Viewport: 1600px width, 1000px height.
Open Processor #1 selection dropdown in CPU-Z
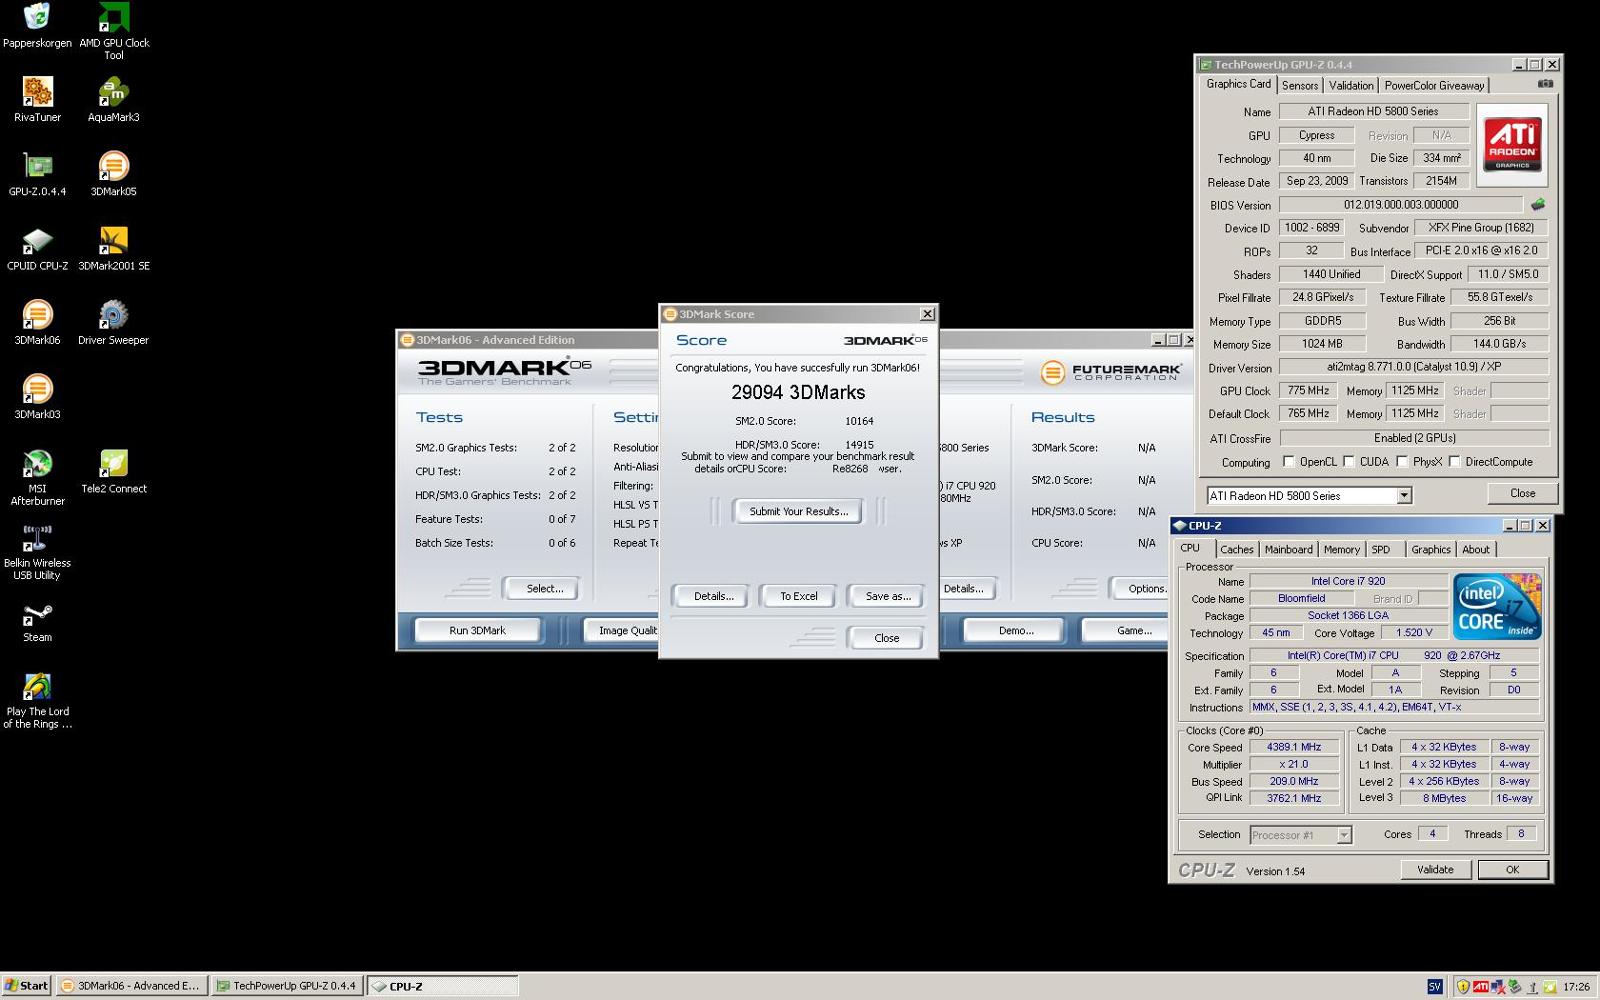(1344, 835)
